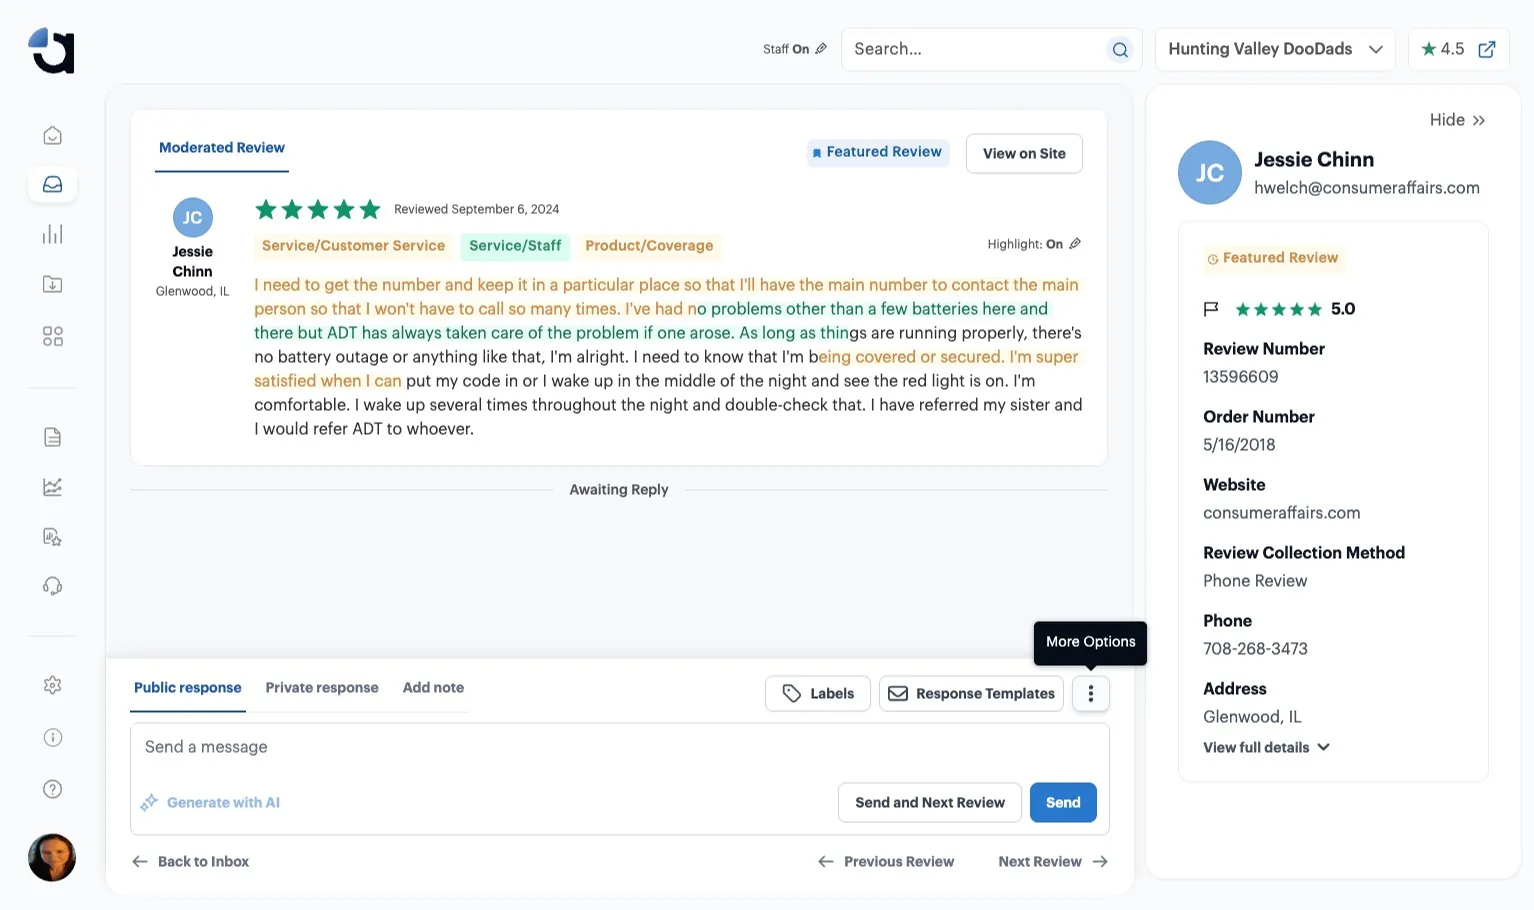Click Send and Next Review
Viewport: 1534px width, 910px height.
coord(930,802)
